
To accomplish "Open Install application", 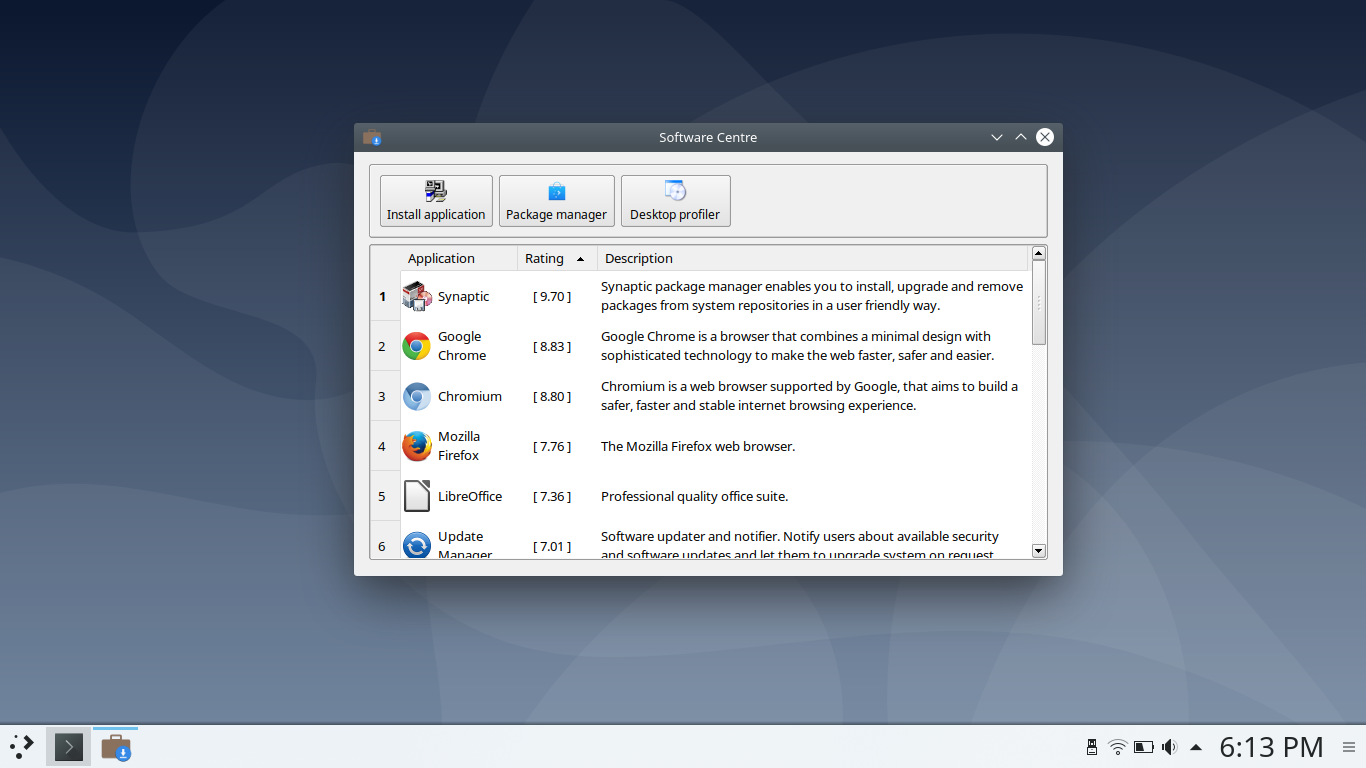I will (x=436, y=200).
